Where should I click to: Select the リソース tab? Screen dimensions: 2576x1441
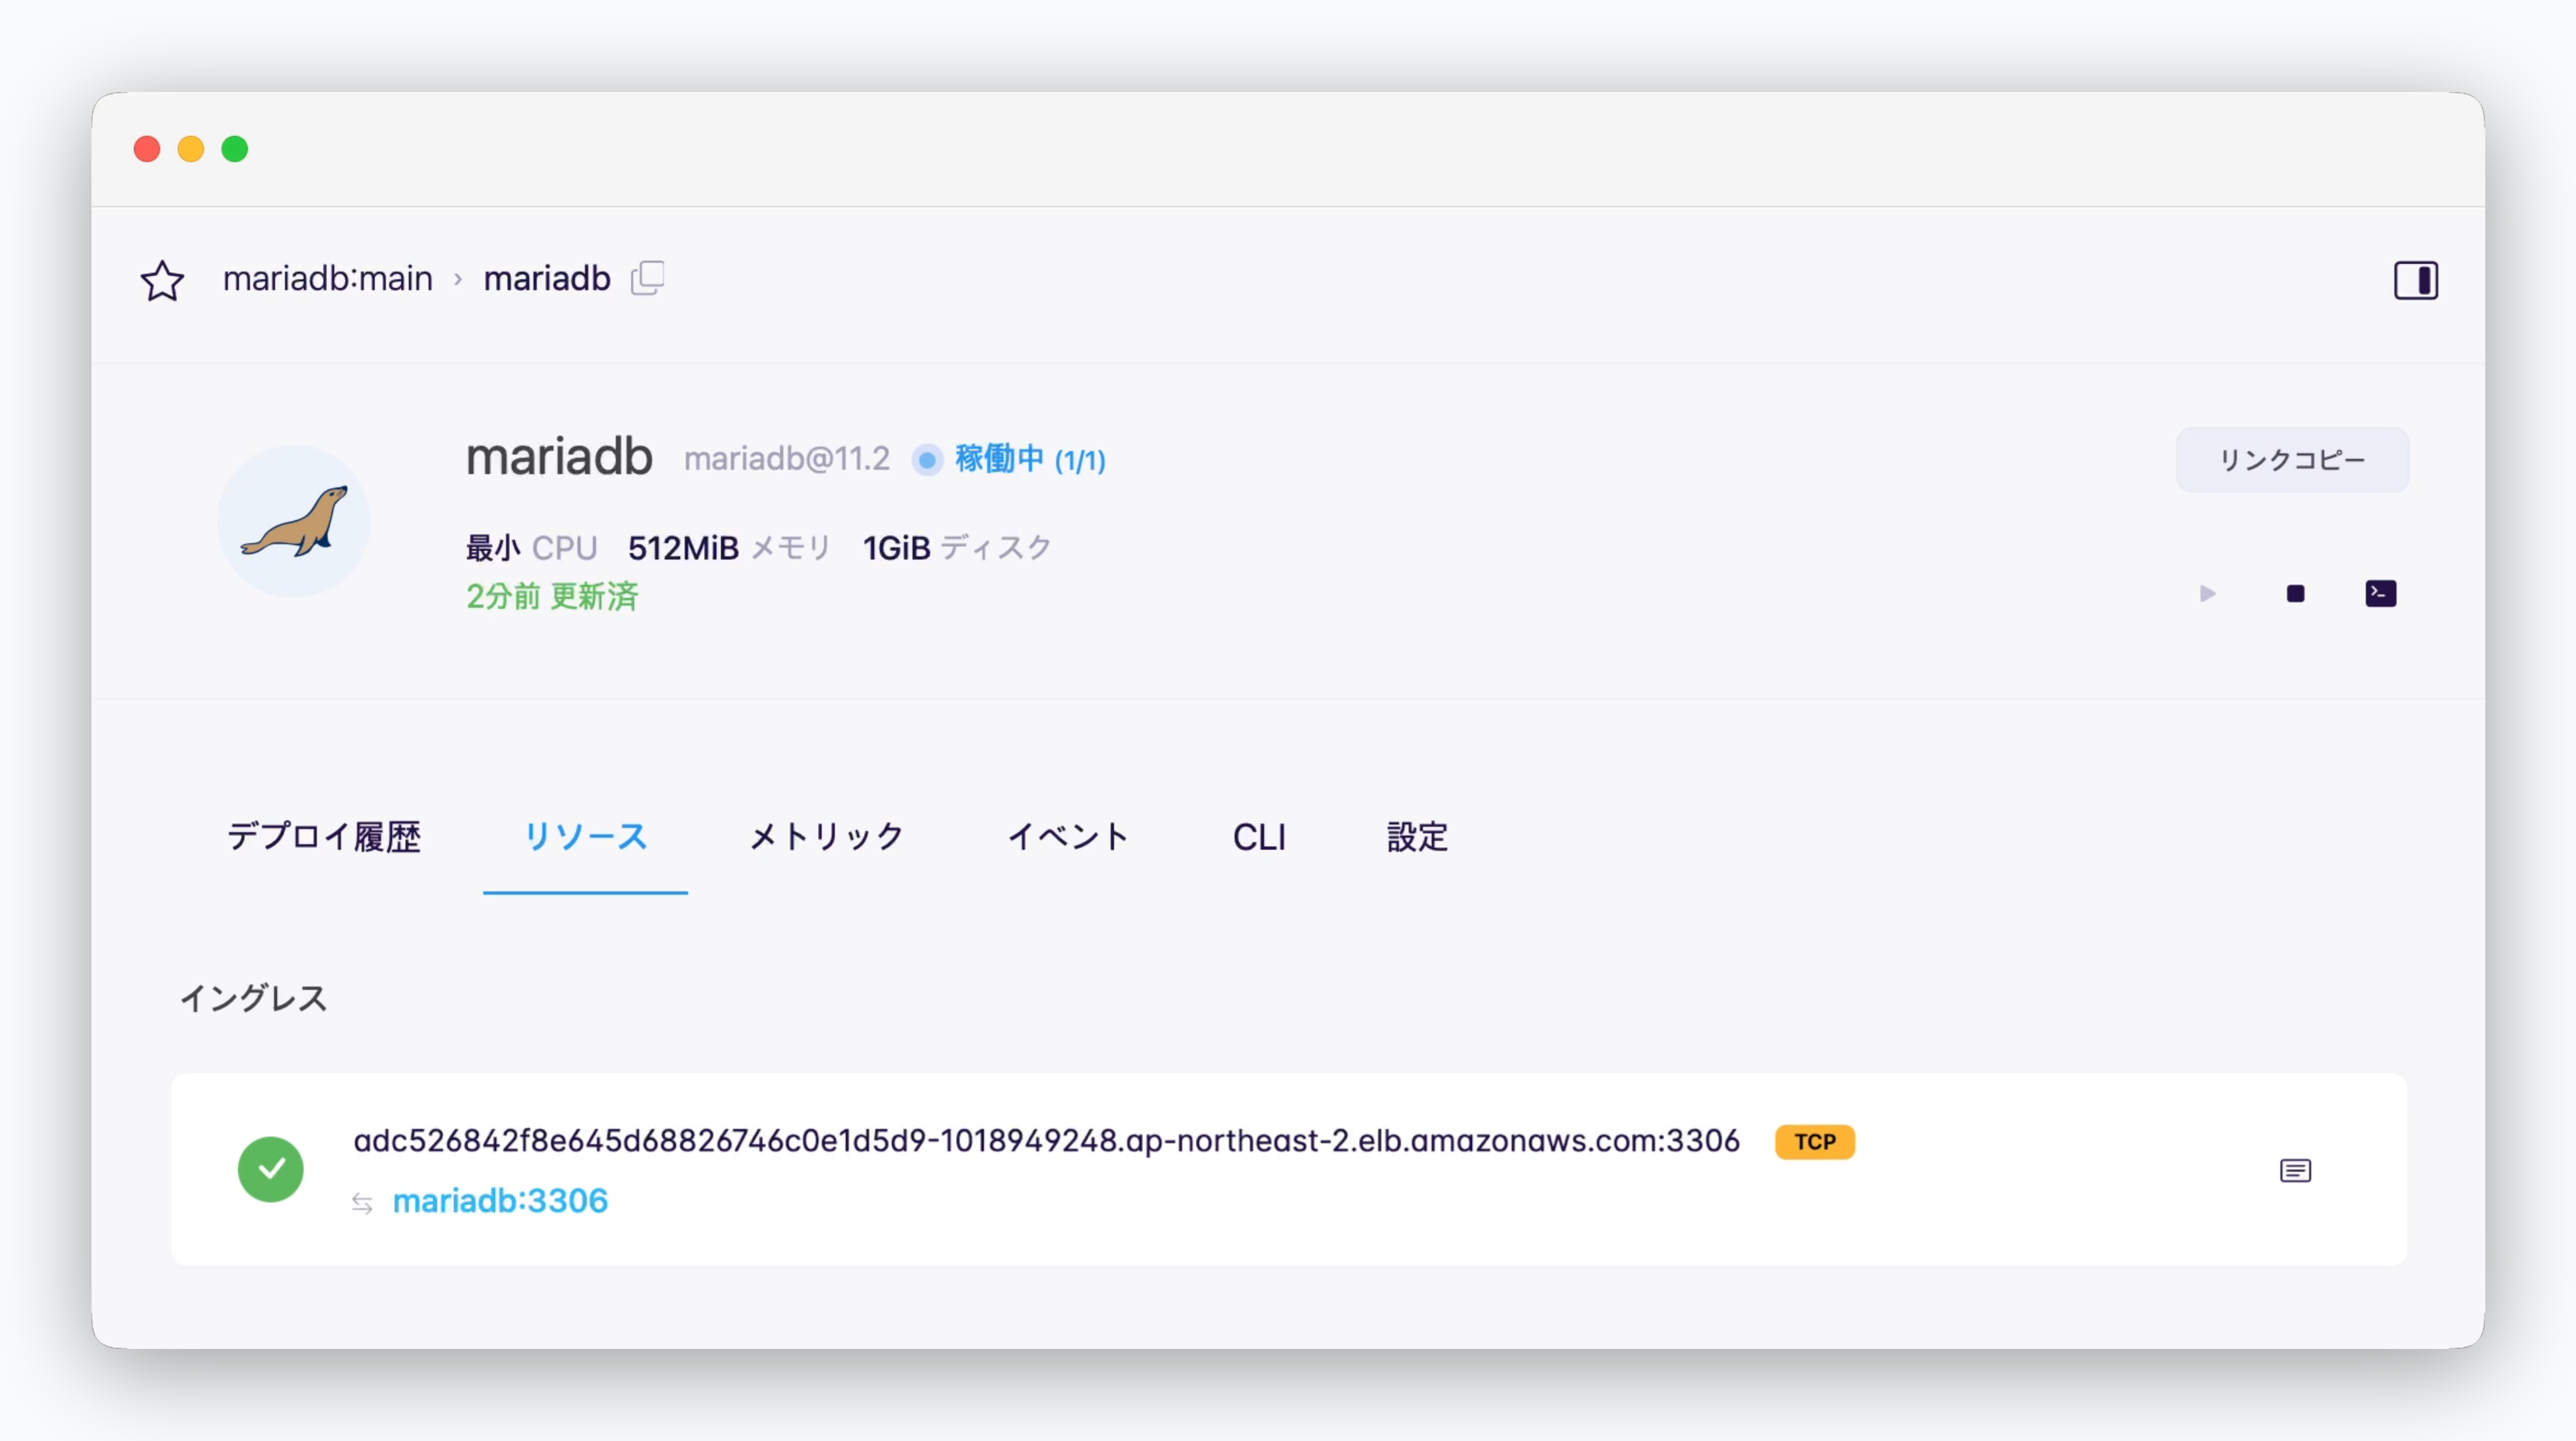tap(586, 837)
